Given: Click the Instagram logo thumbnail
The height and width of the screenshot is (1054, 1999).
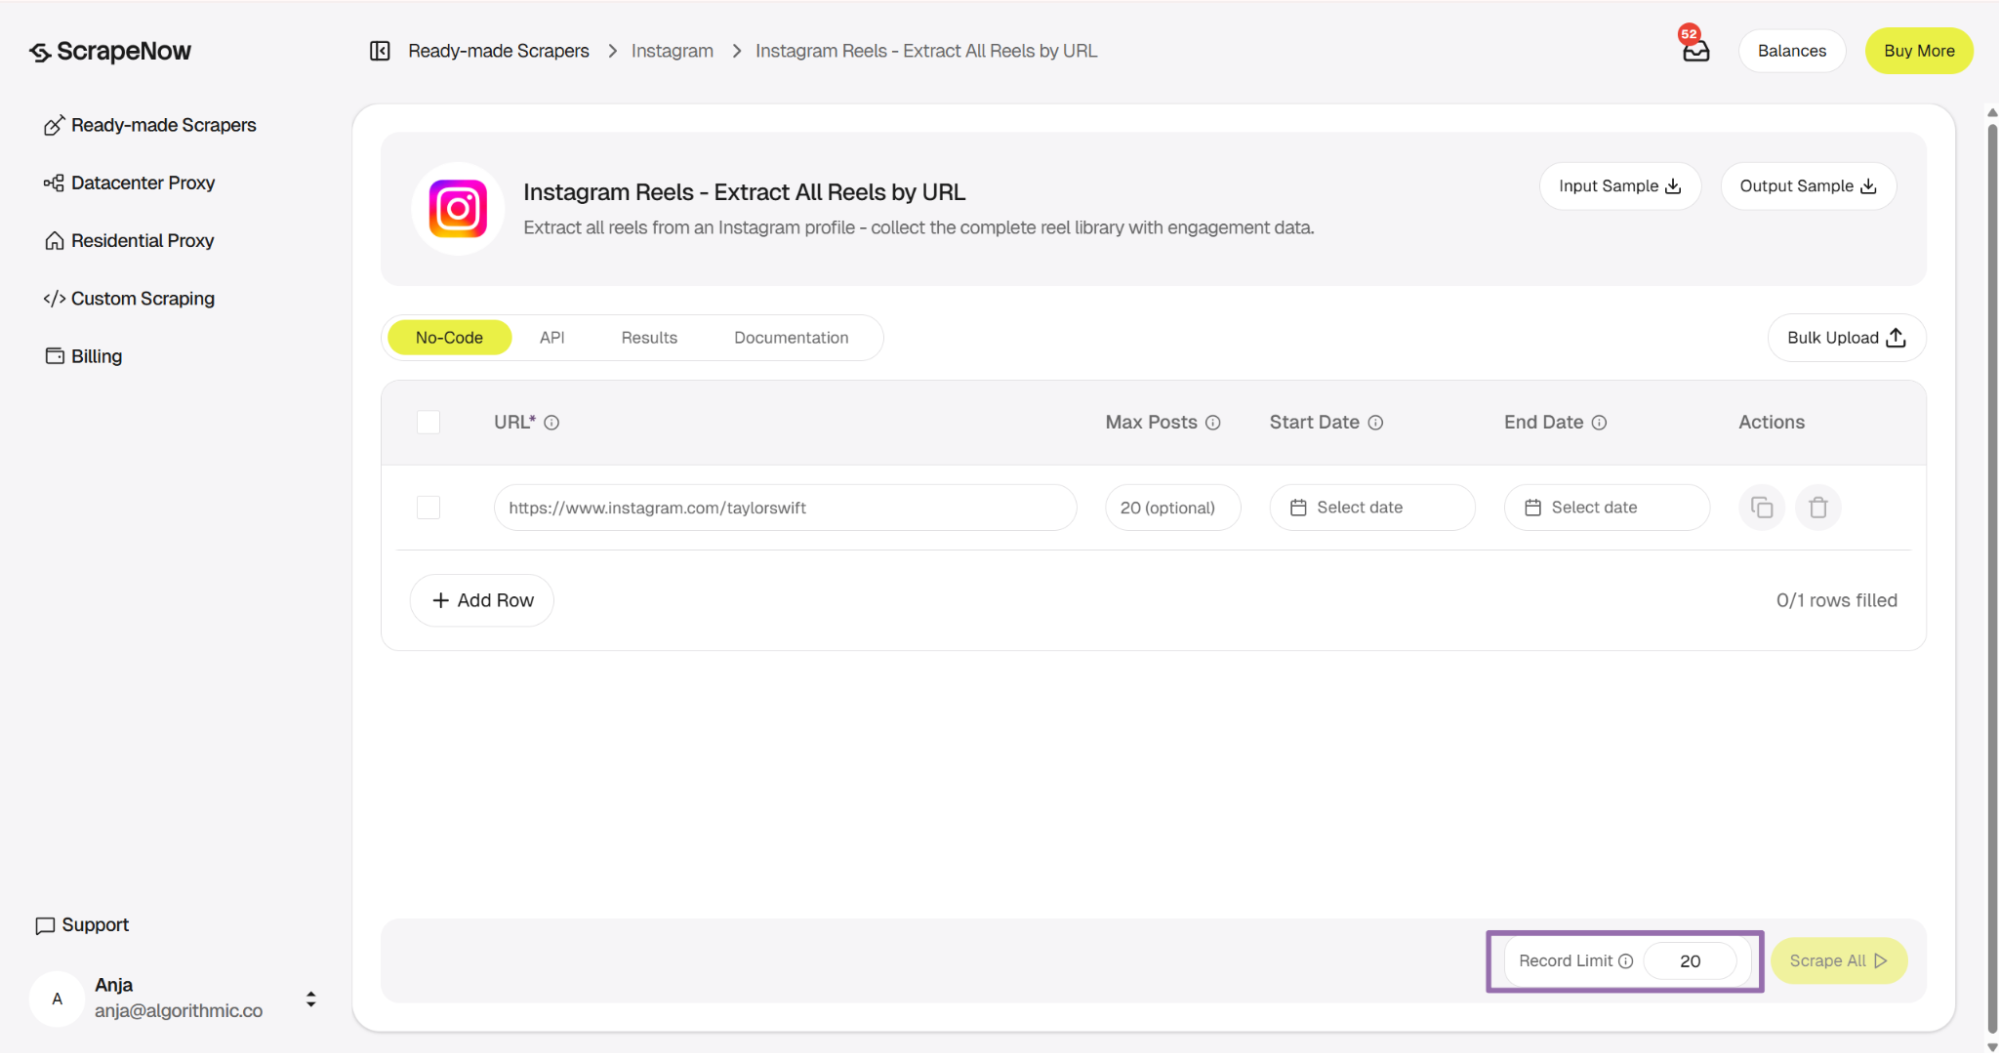Looking at the screenshot, I should pyautogui.click(x=458, y=208).
